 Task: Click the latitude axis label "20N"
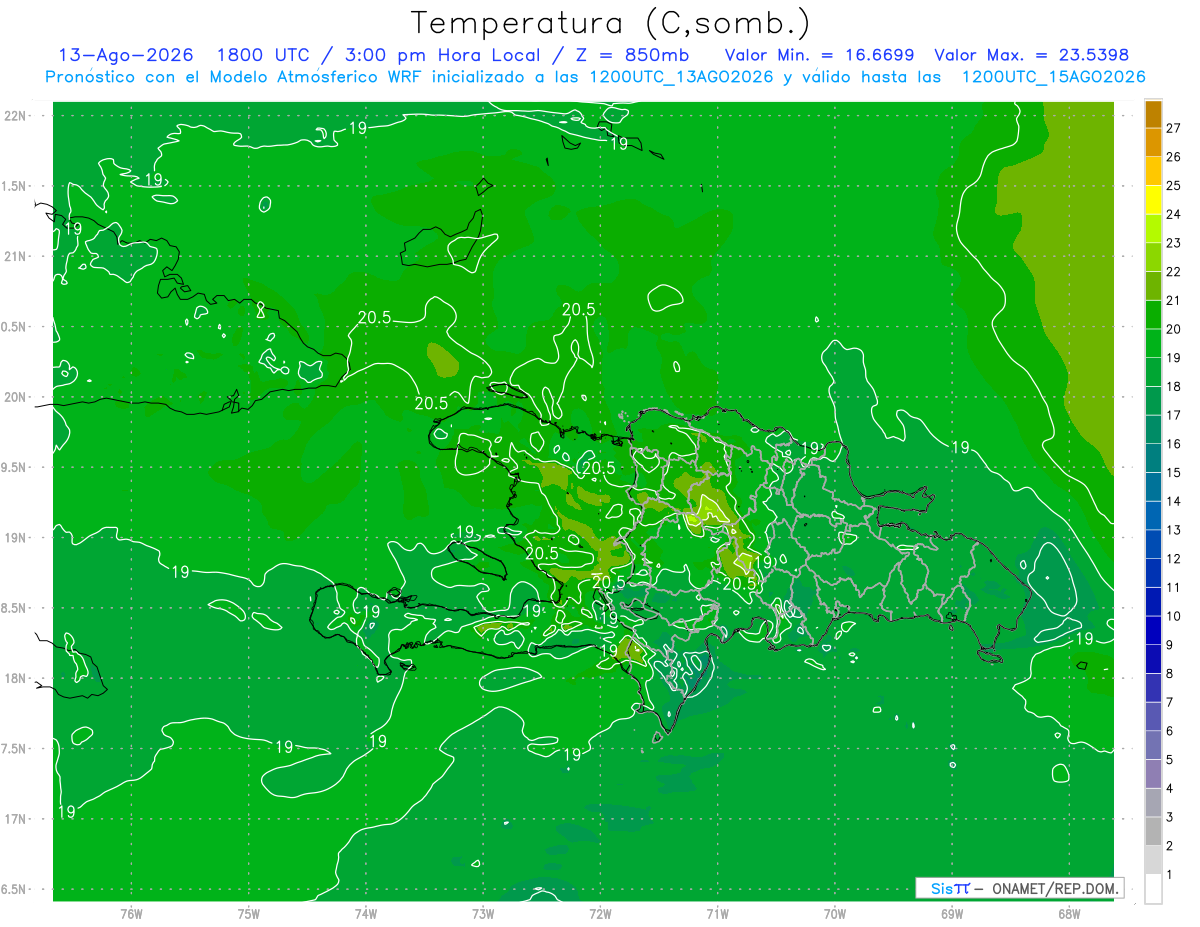tap(15, 398)
